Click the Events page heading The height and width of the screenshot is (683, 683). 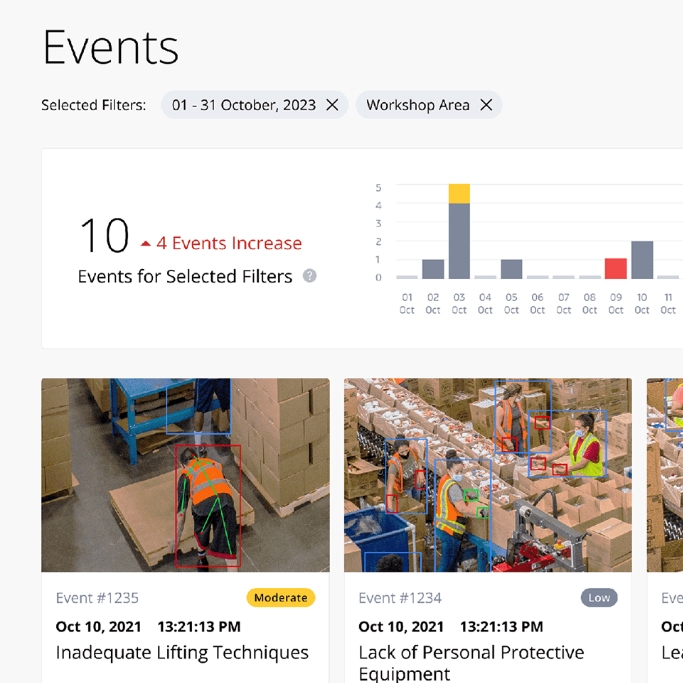[x=111, y=47]
